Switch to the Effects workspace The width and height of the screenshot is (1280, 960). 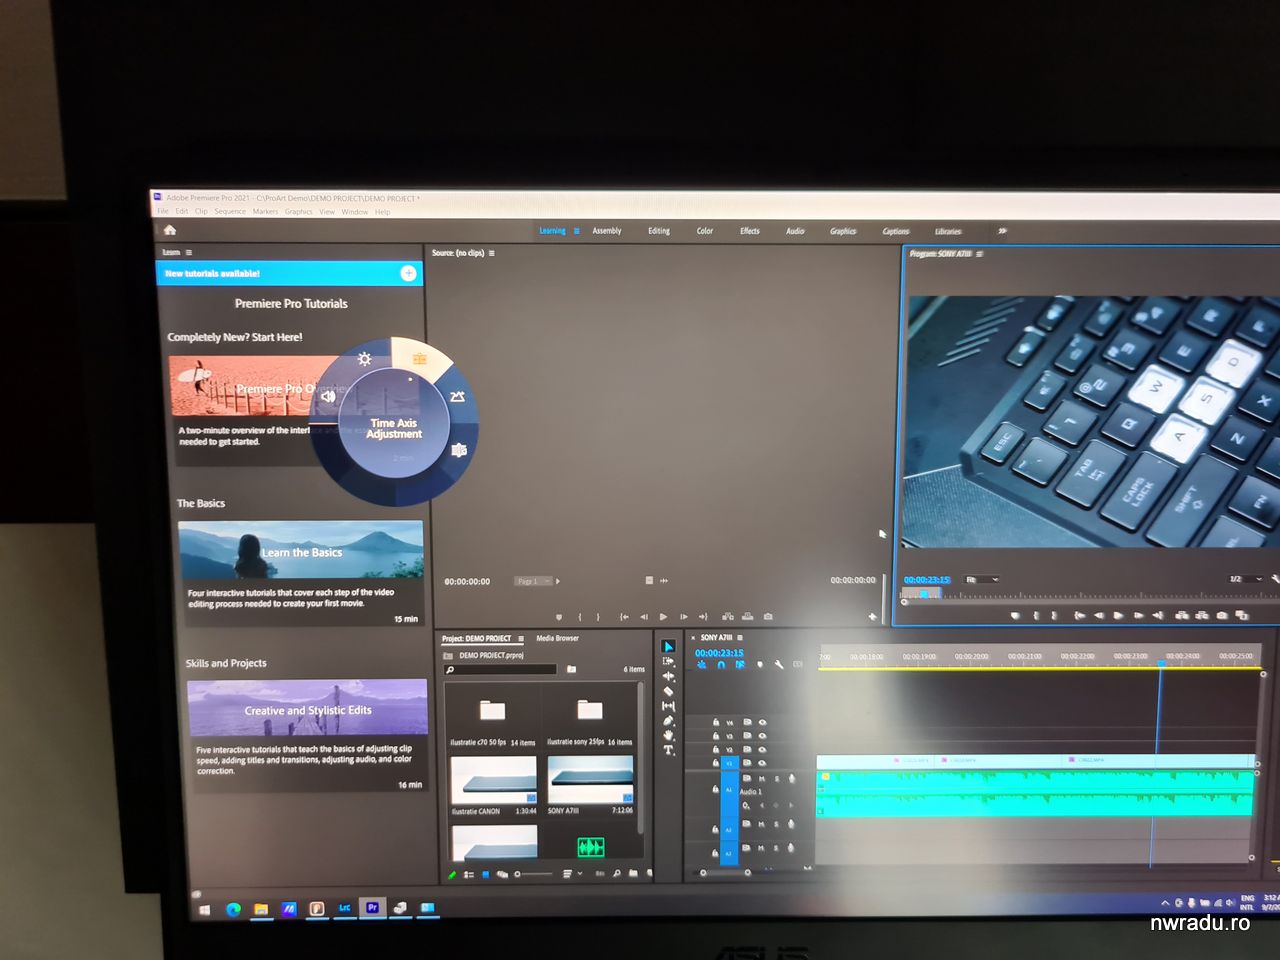[x=750, y=231]
